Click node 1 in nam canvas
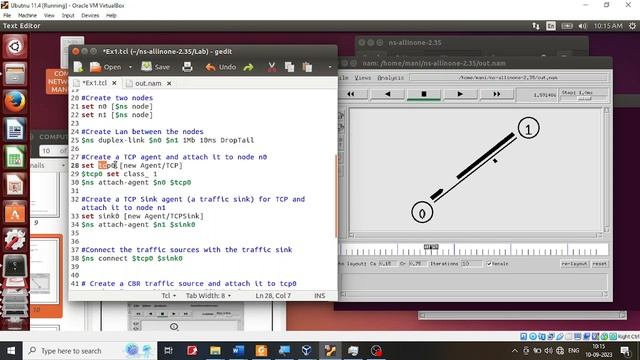640x360 pixels. pos(529,129)
